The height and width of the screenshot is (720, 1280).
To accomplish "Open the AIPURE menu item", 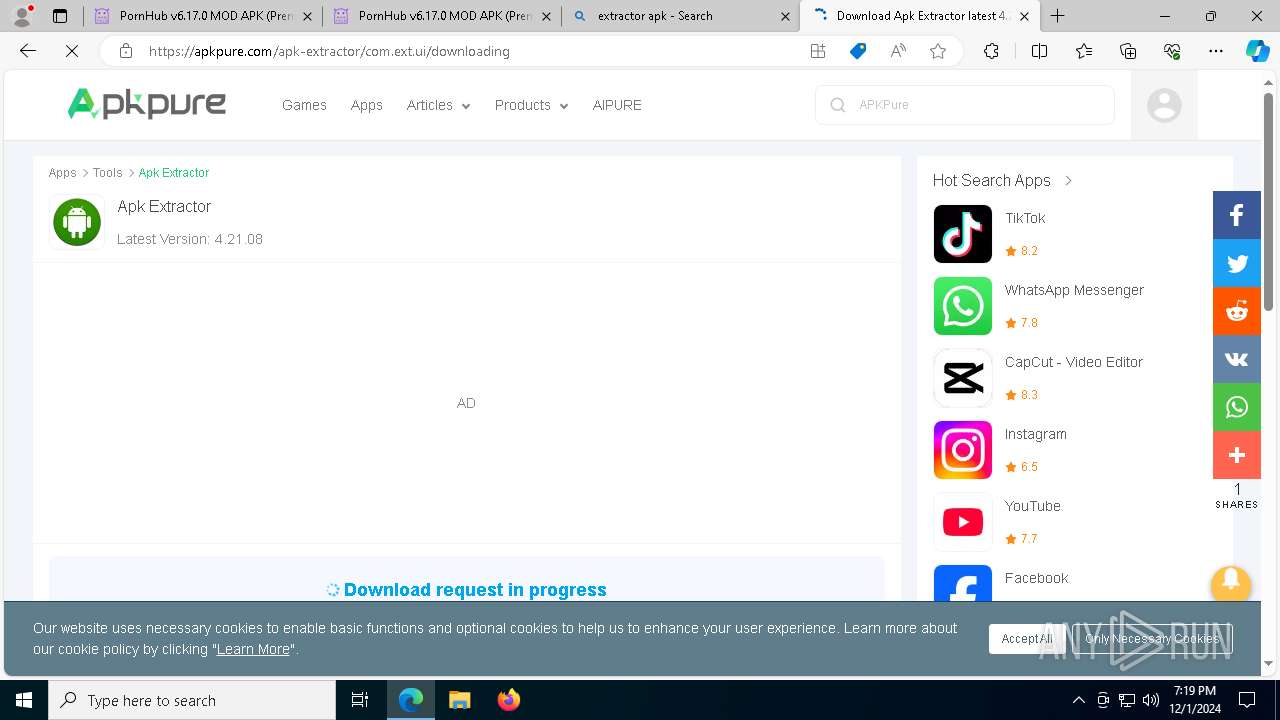I will click(x=617, y=105).
